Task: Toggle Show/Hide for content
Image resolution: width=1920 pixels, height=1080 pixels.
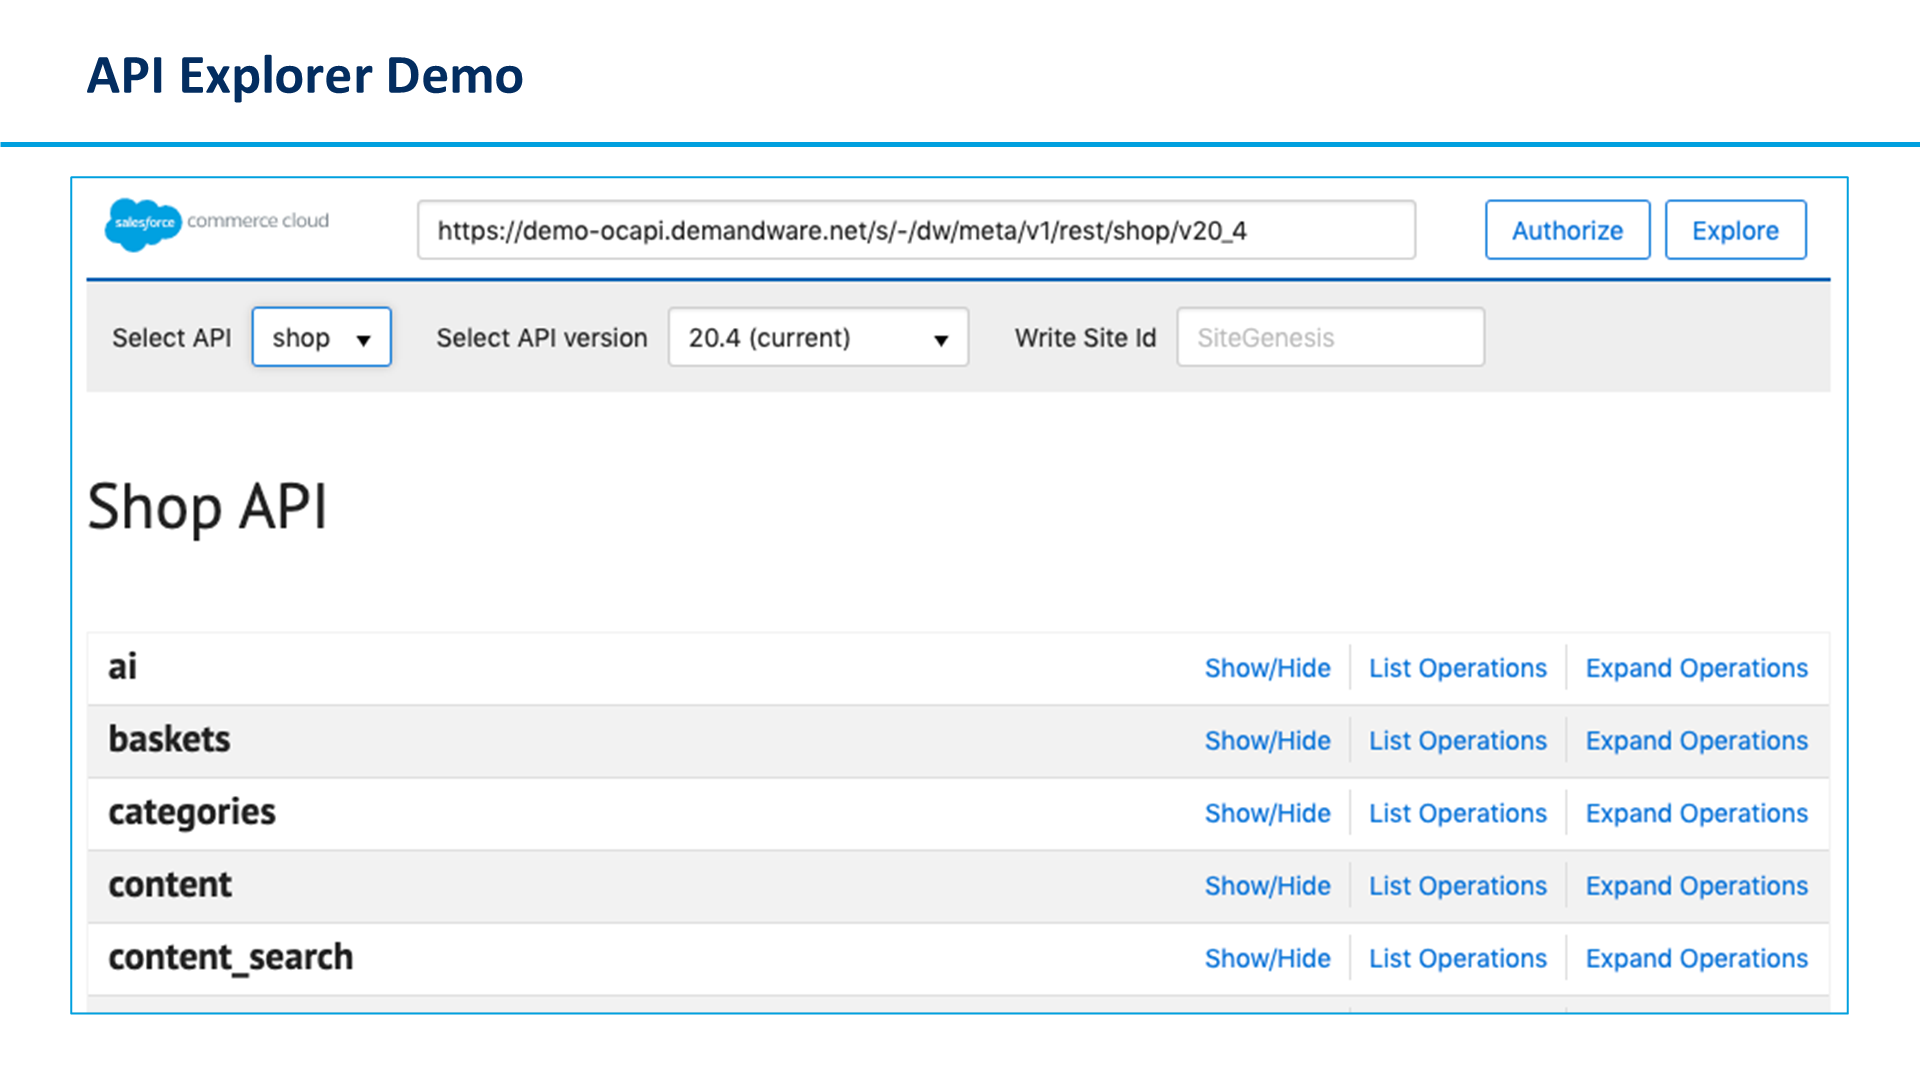Action: pyautogui.click(x=1267, y=886)
